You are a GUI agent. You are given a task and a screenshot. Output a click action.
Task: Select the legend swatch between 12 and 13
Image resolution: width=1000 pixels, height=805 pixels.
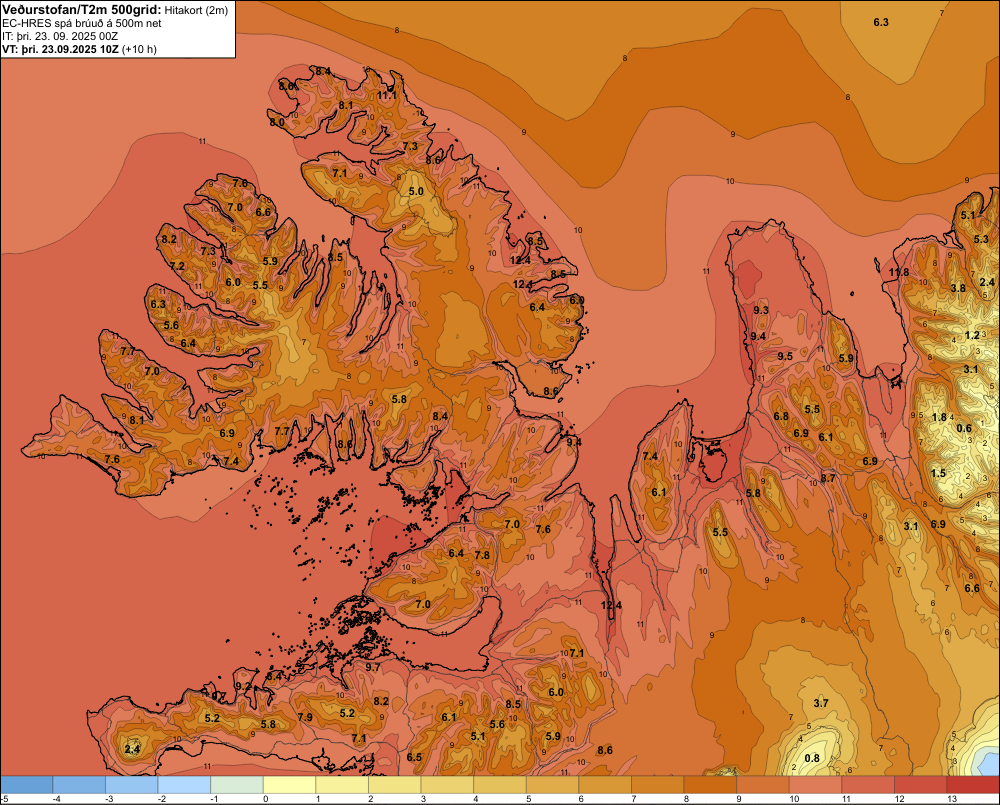click(921, 785)
